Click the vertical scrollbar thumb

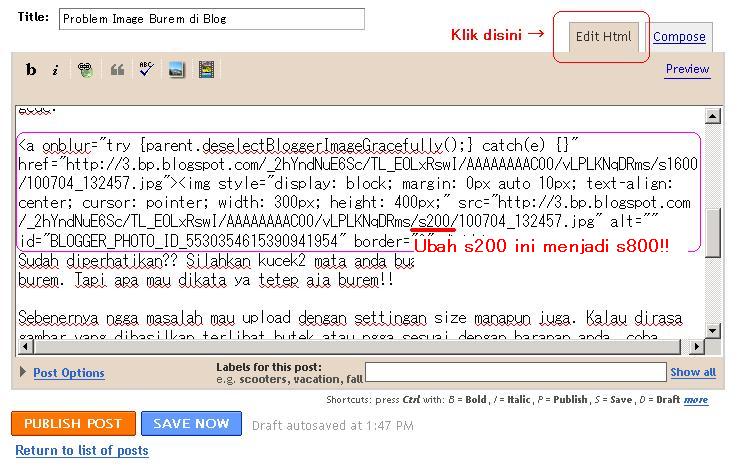click(x=713, y=233)
